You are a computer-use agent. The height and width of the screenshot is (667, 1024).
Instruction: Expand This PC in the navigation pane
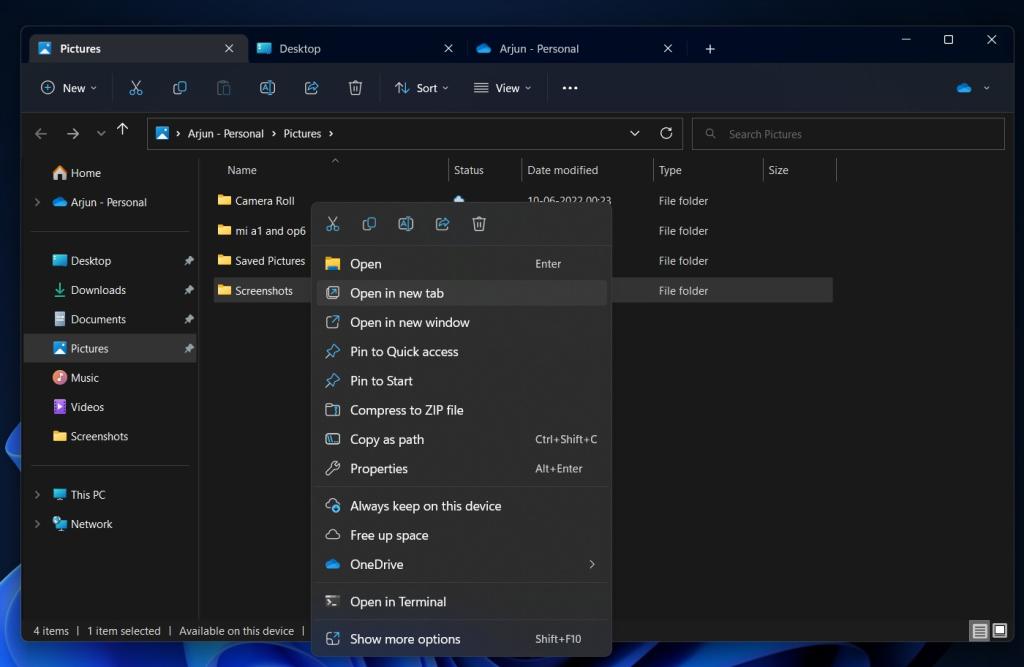pyautogui.click(x=37, y=494)
